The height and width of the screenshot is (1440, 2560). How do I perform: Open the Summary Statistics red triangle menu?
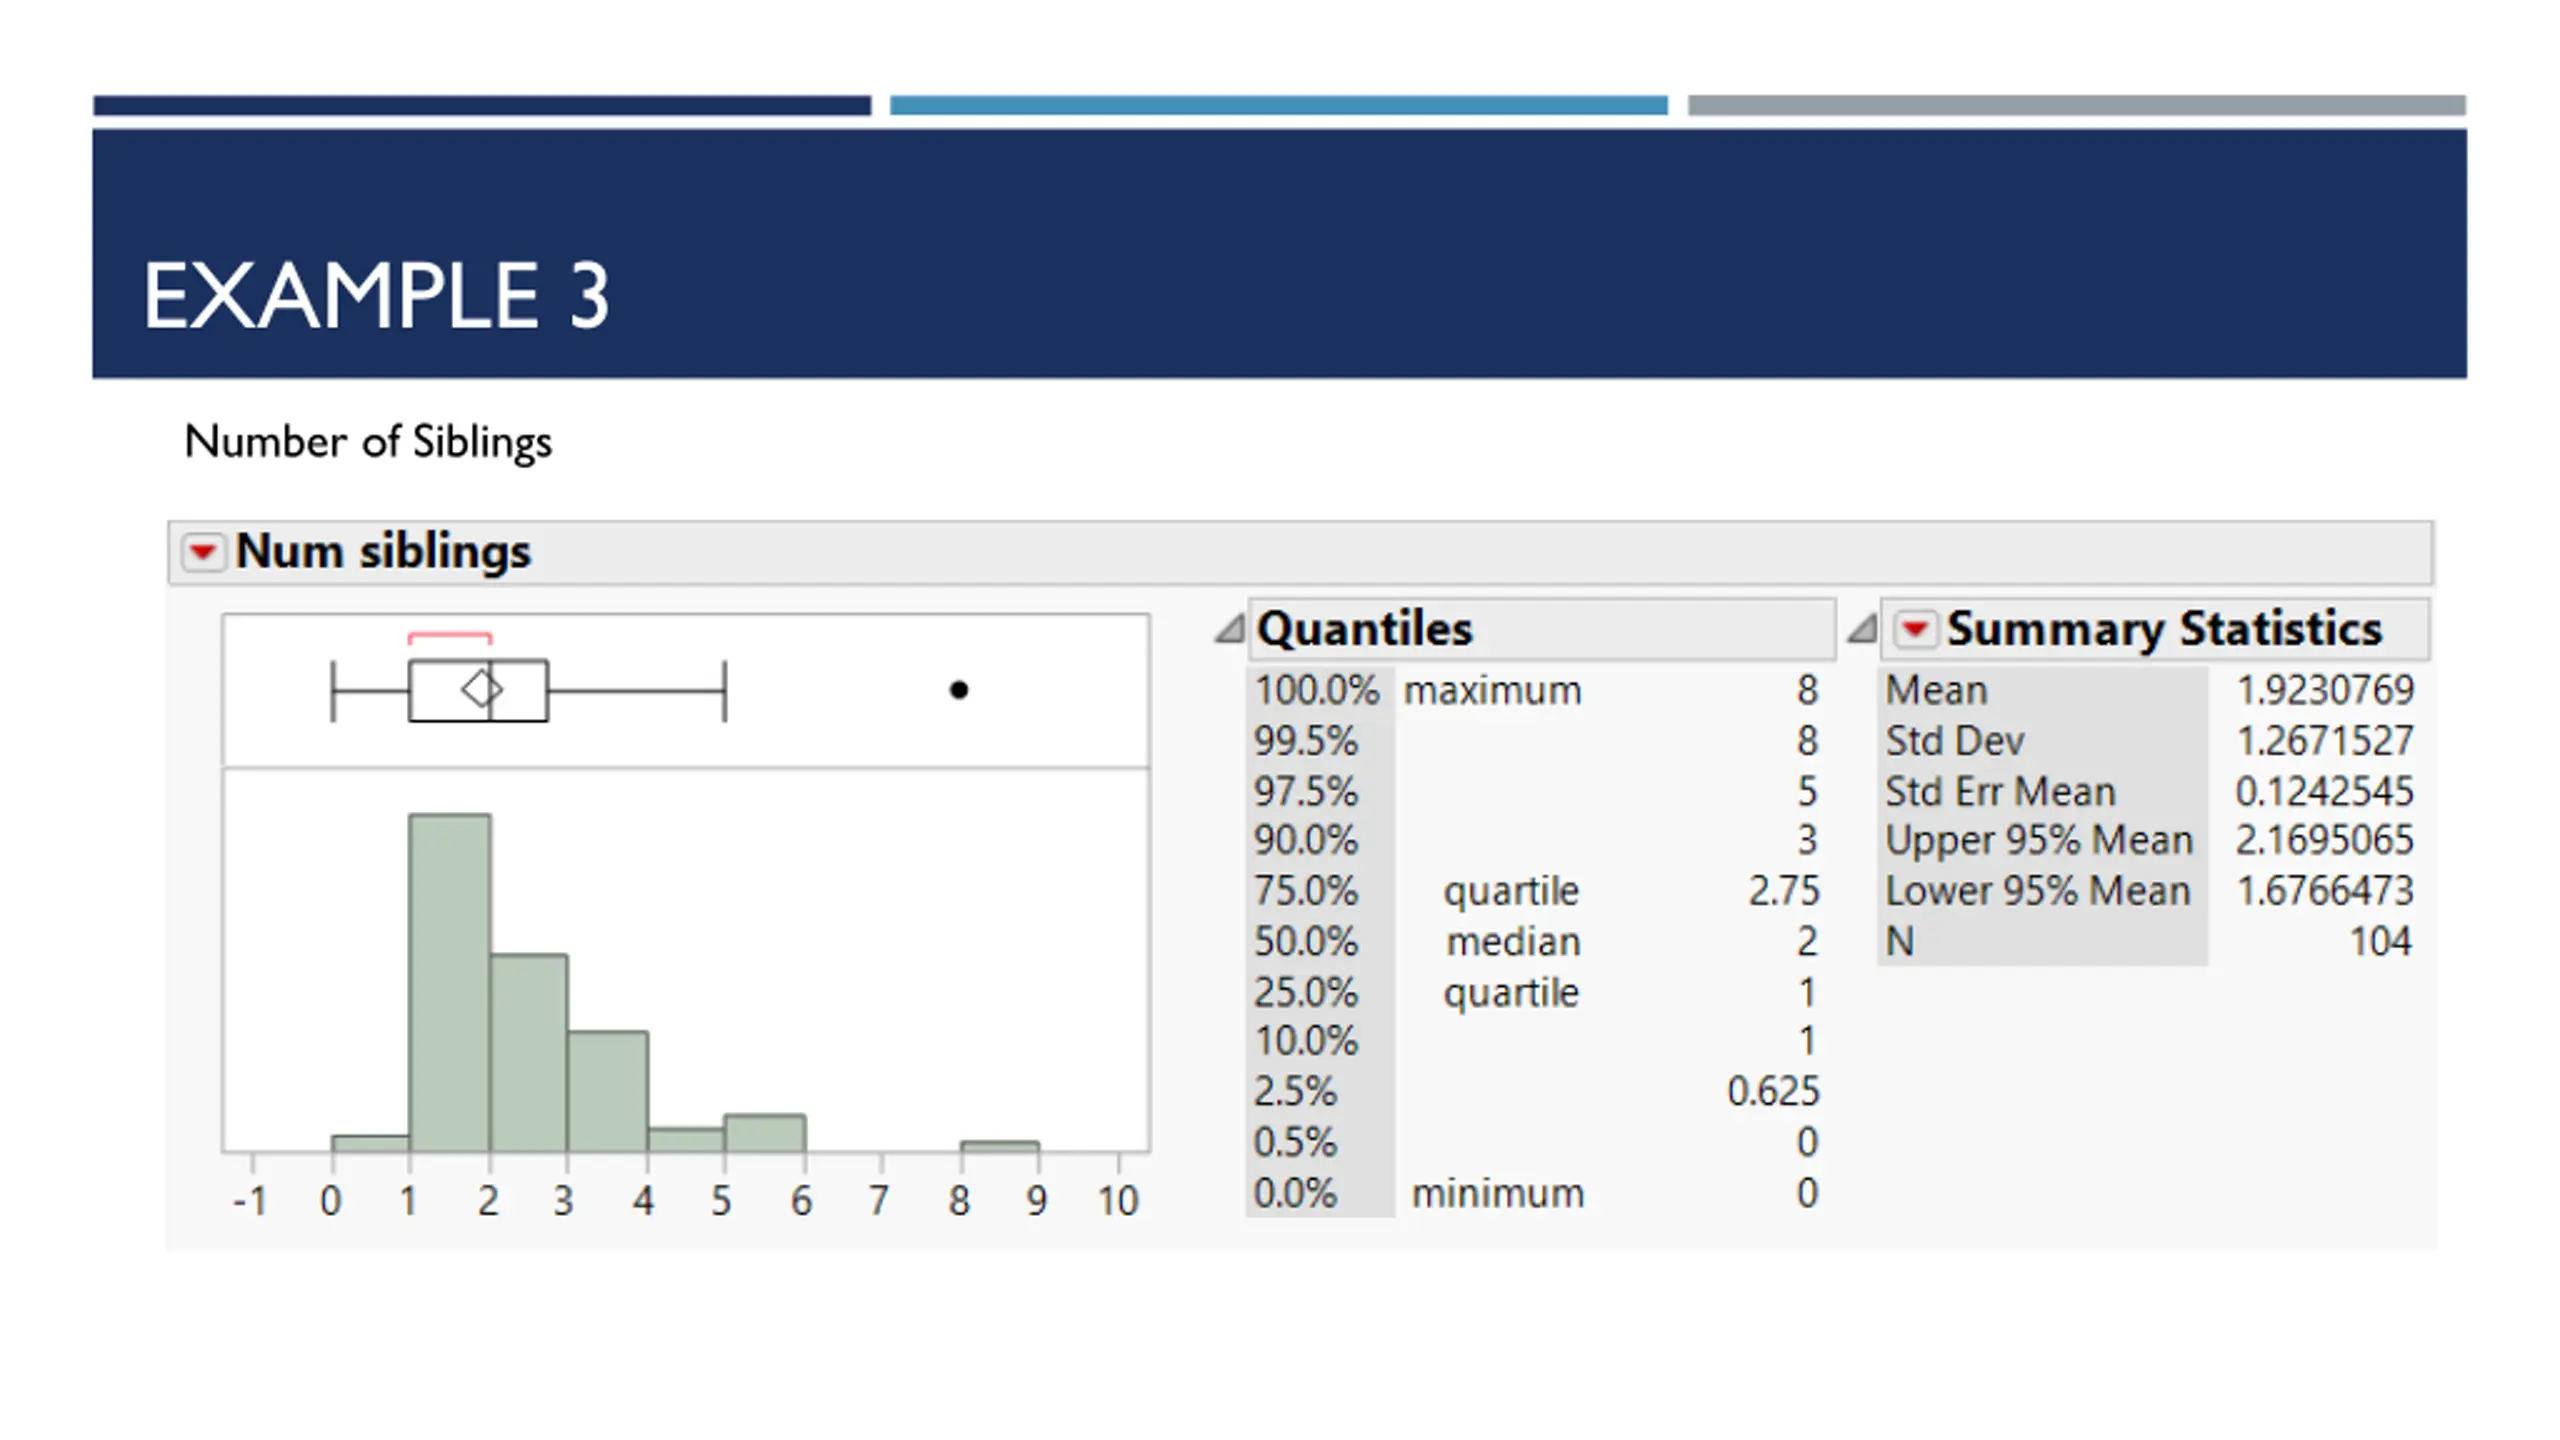pos(1915,629)
